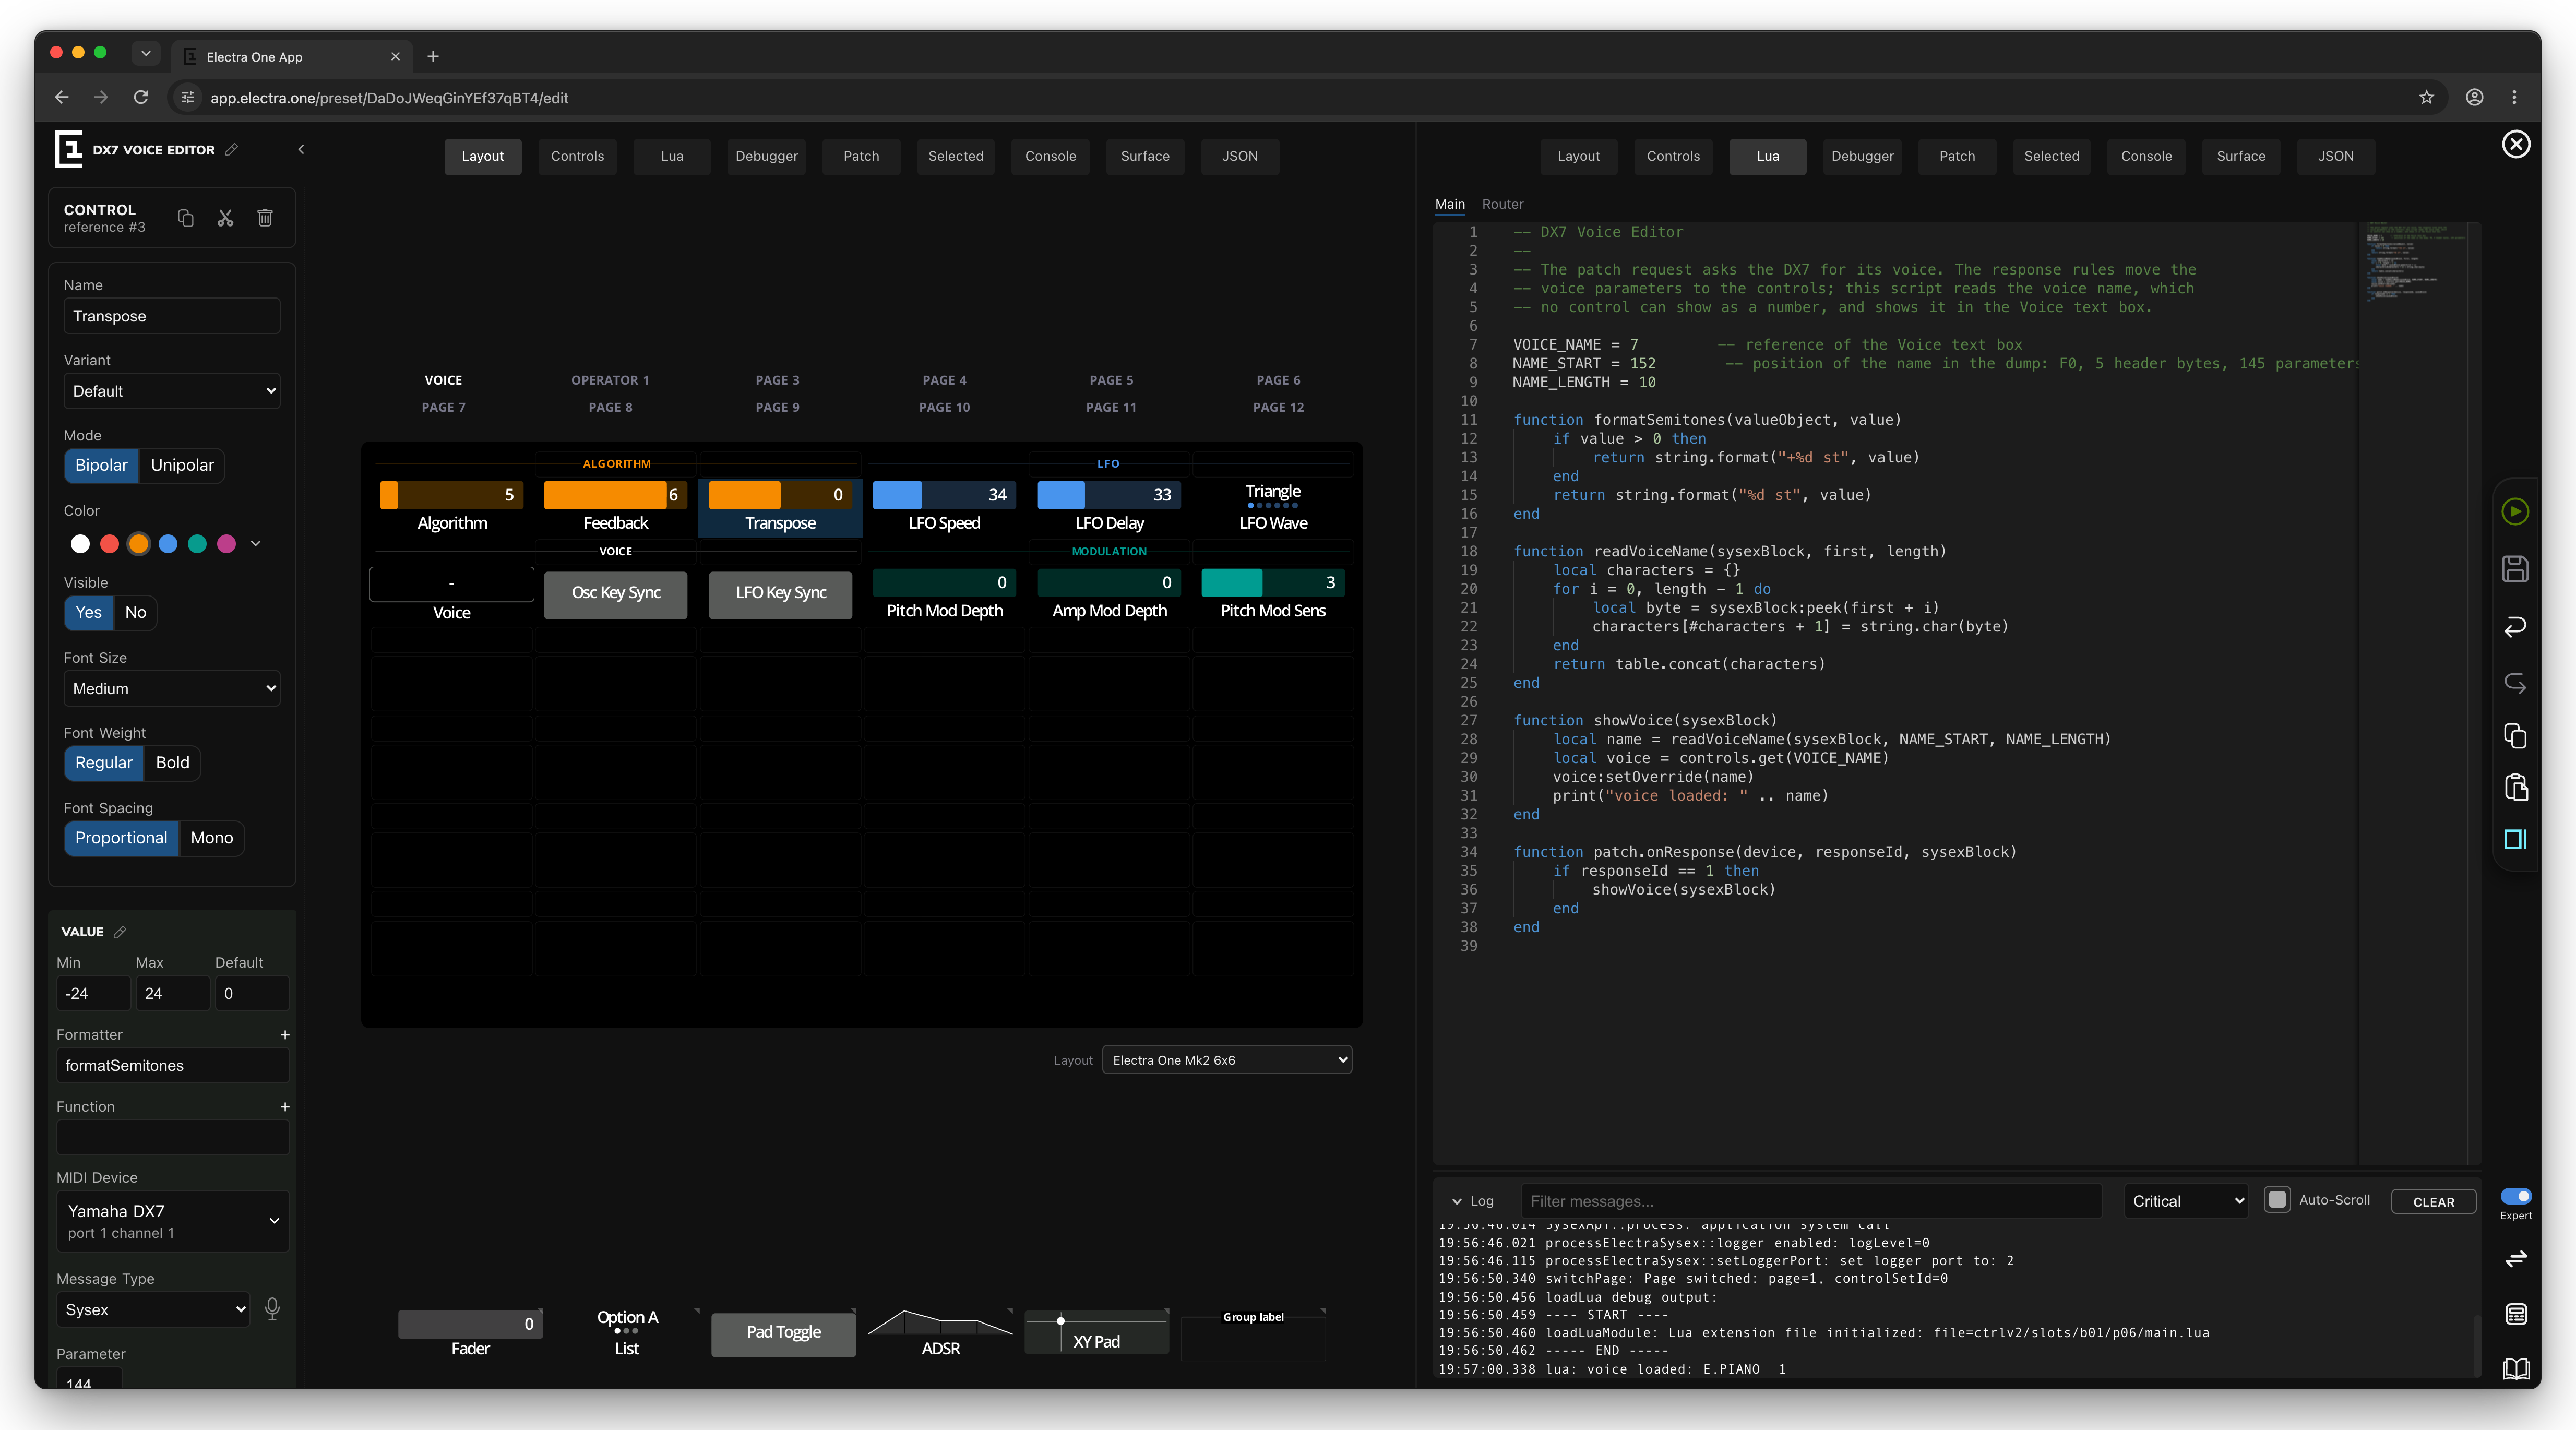The height and width of the screenshot is (1430, 2576).
Task: Open the Message Type Sysex dropdown
Action: pos(153,1309)
